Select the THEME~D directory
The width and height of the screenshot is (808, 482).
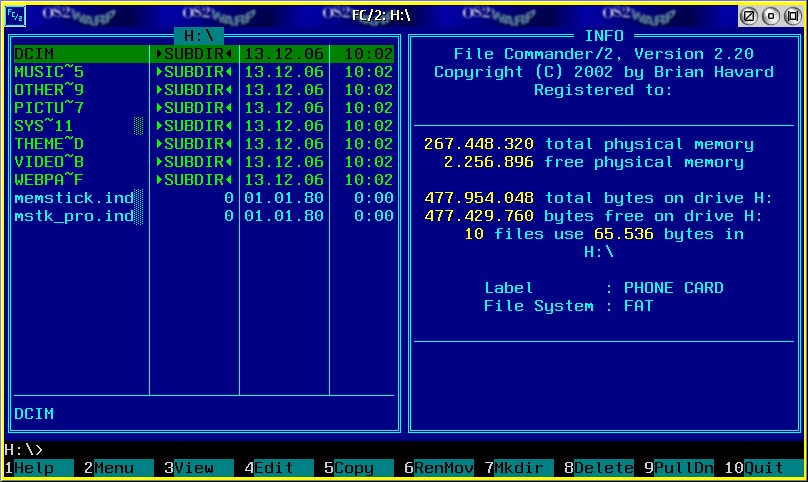[204, 144]
